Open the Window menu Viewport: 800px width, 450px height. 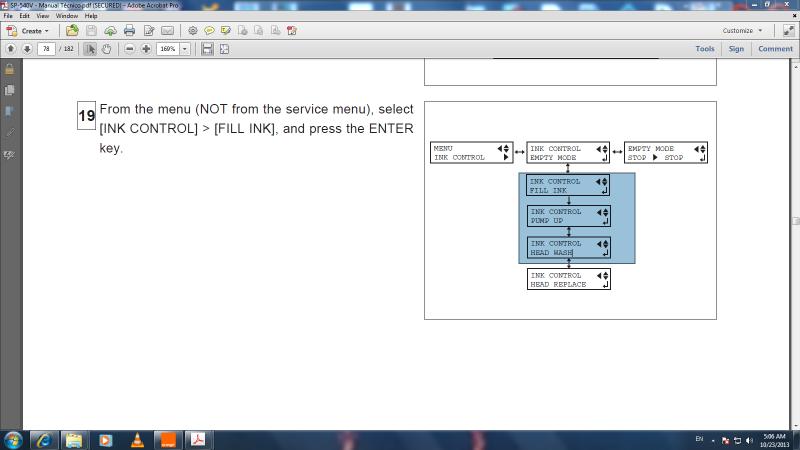[67, 16]
